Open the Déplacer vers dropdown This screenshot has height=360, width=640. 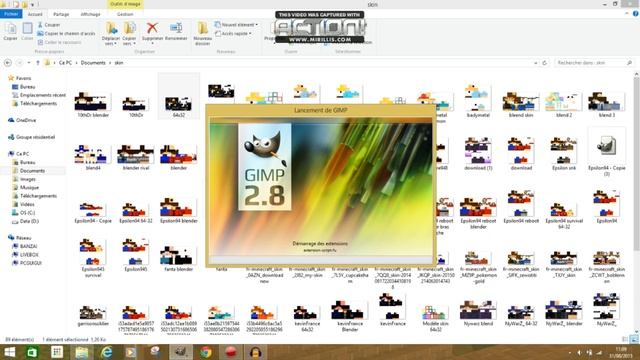point(111,43)
